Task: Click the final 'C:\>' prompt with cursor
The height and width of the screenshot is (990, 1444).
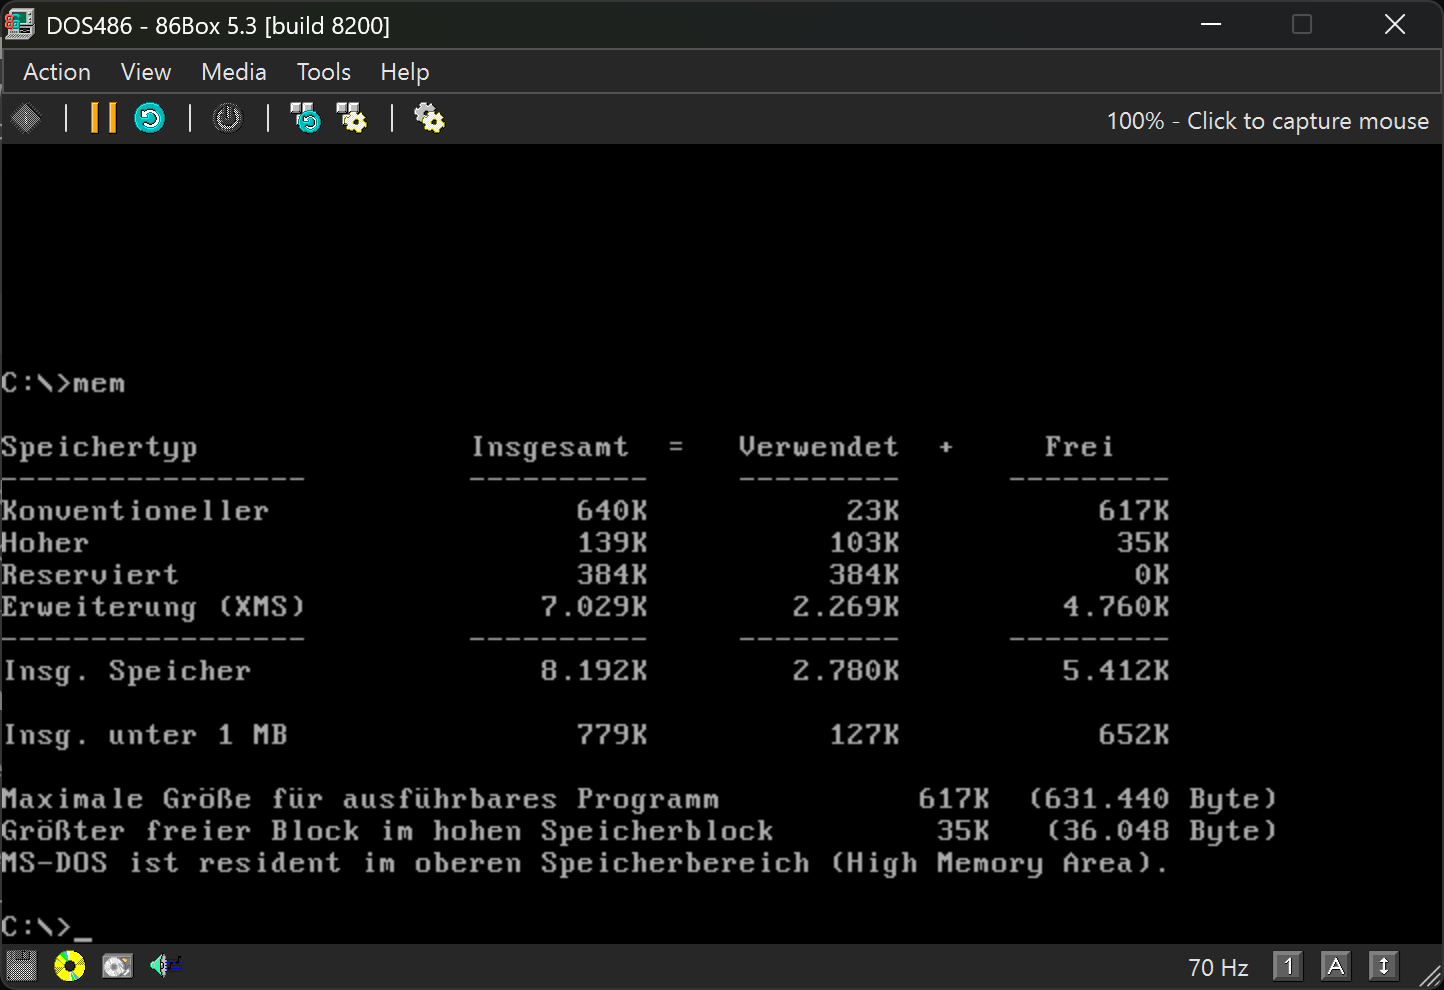Action: 46,927
